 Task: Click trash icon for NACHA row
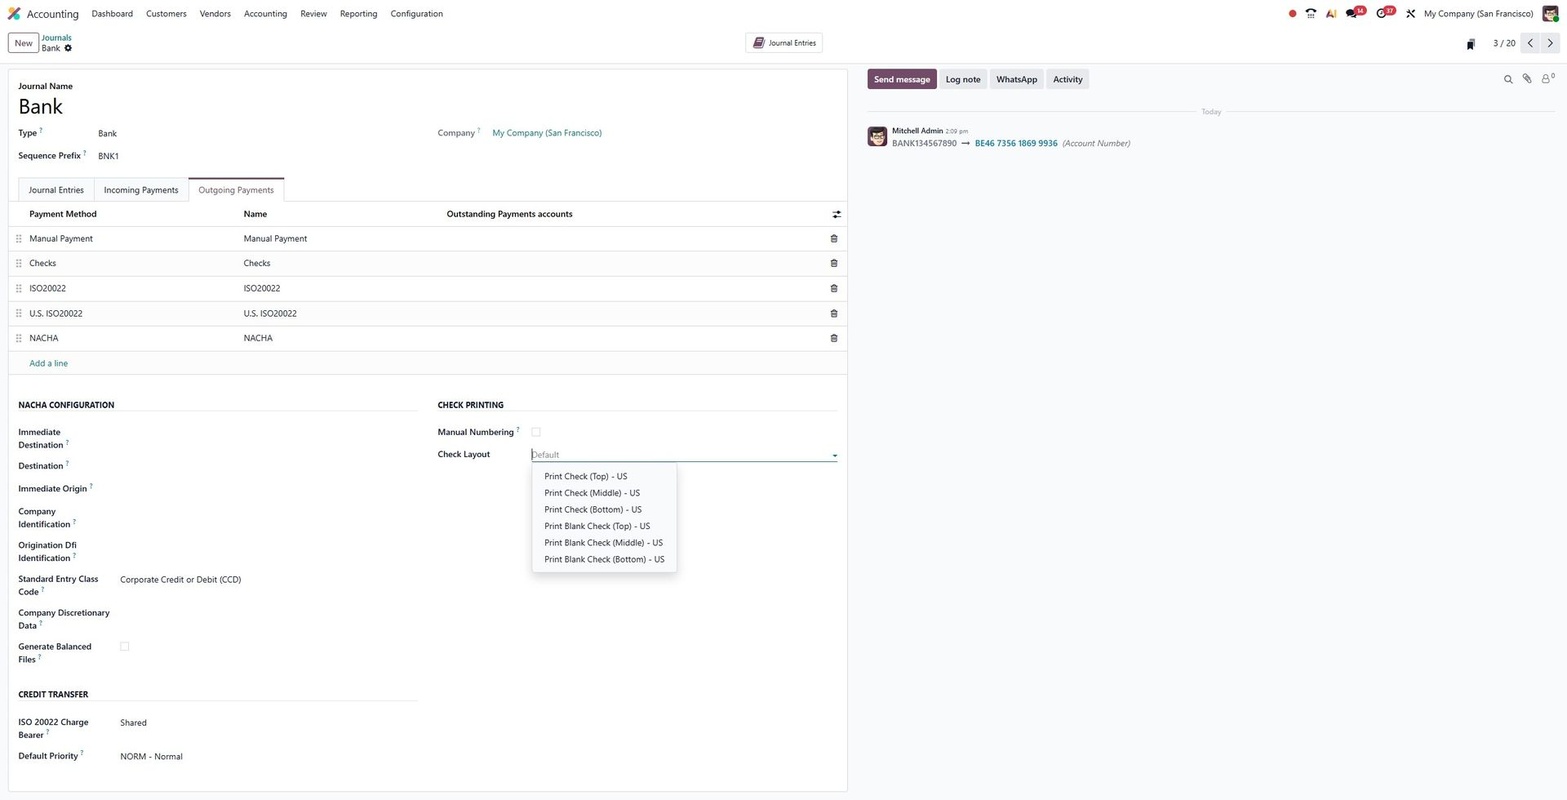[834, 339]
